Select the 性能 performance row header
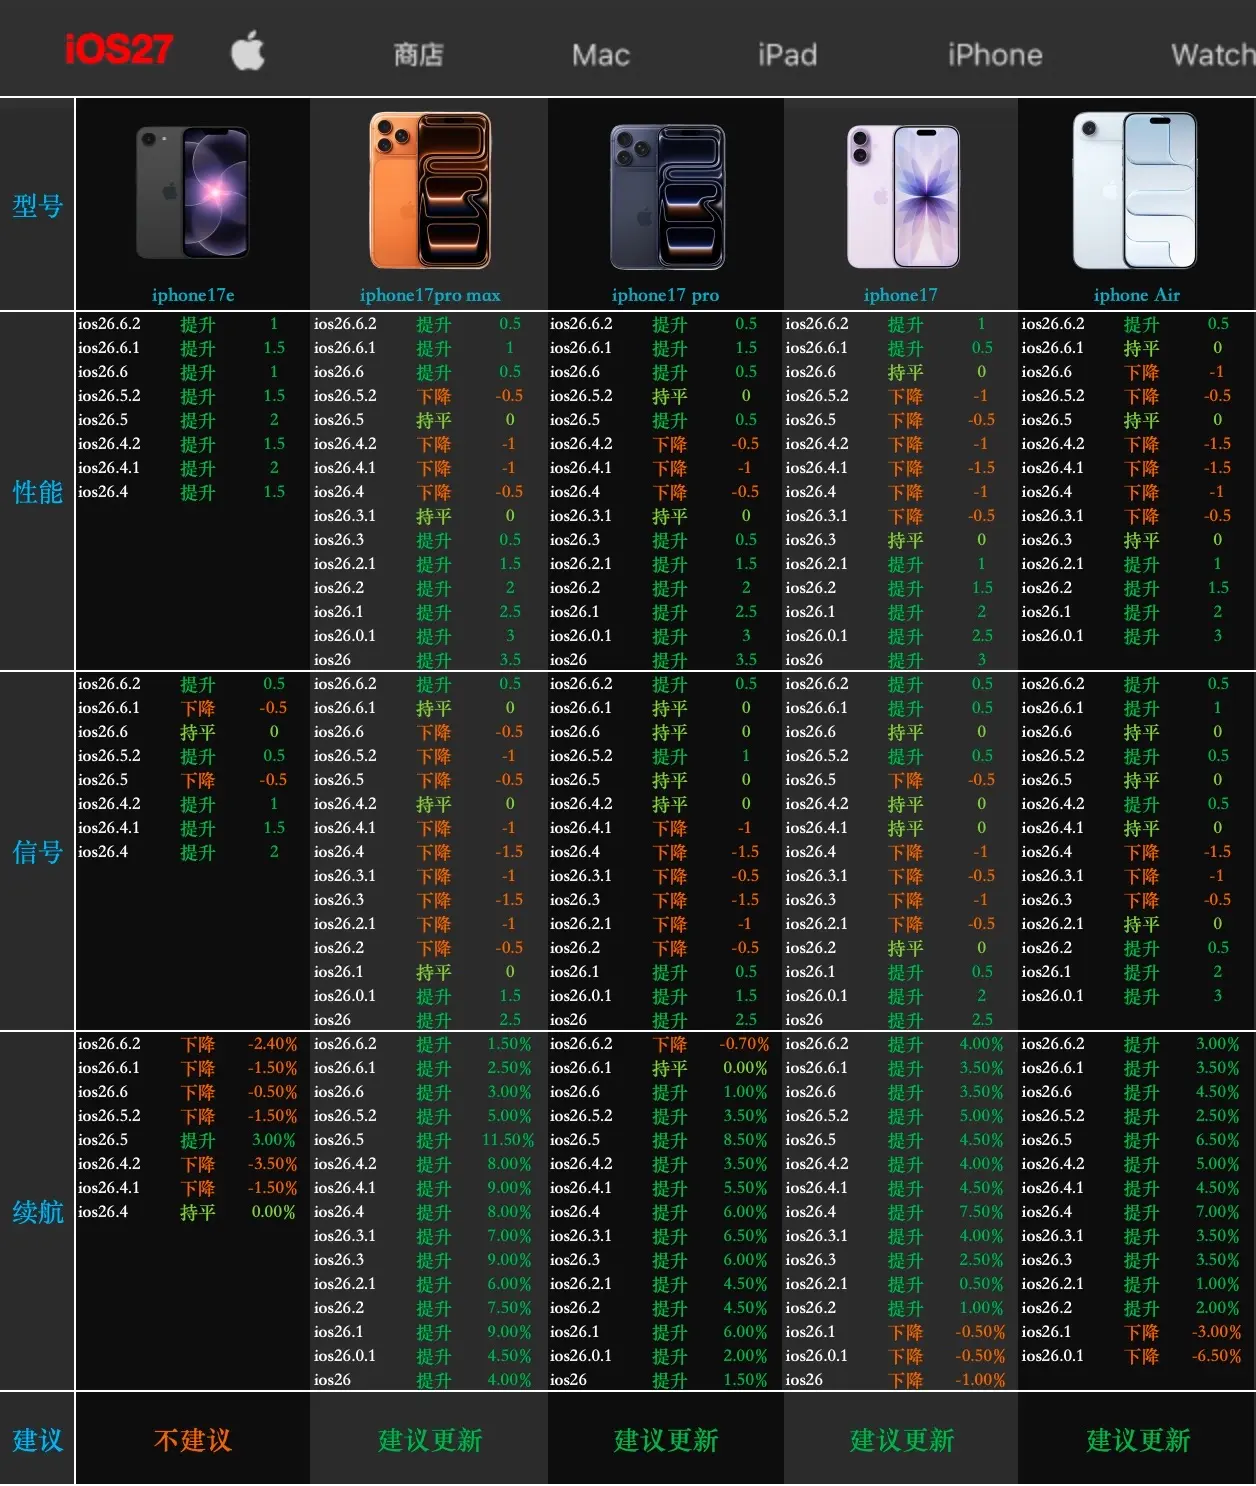This screenshot has height=1486, width=1256. pos(37,492)
